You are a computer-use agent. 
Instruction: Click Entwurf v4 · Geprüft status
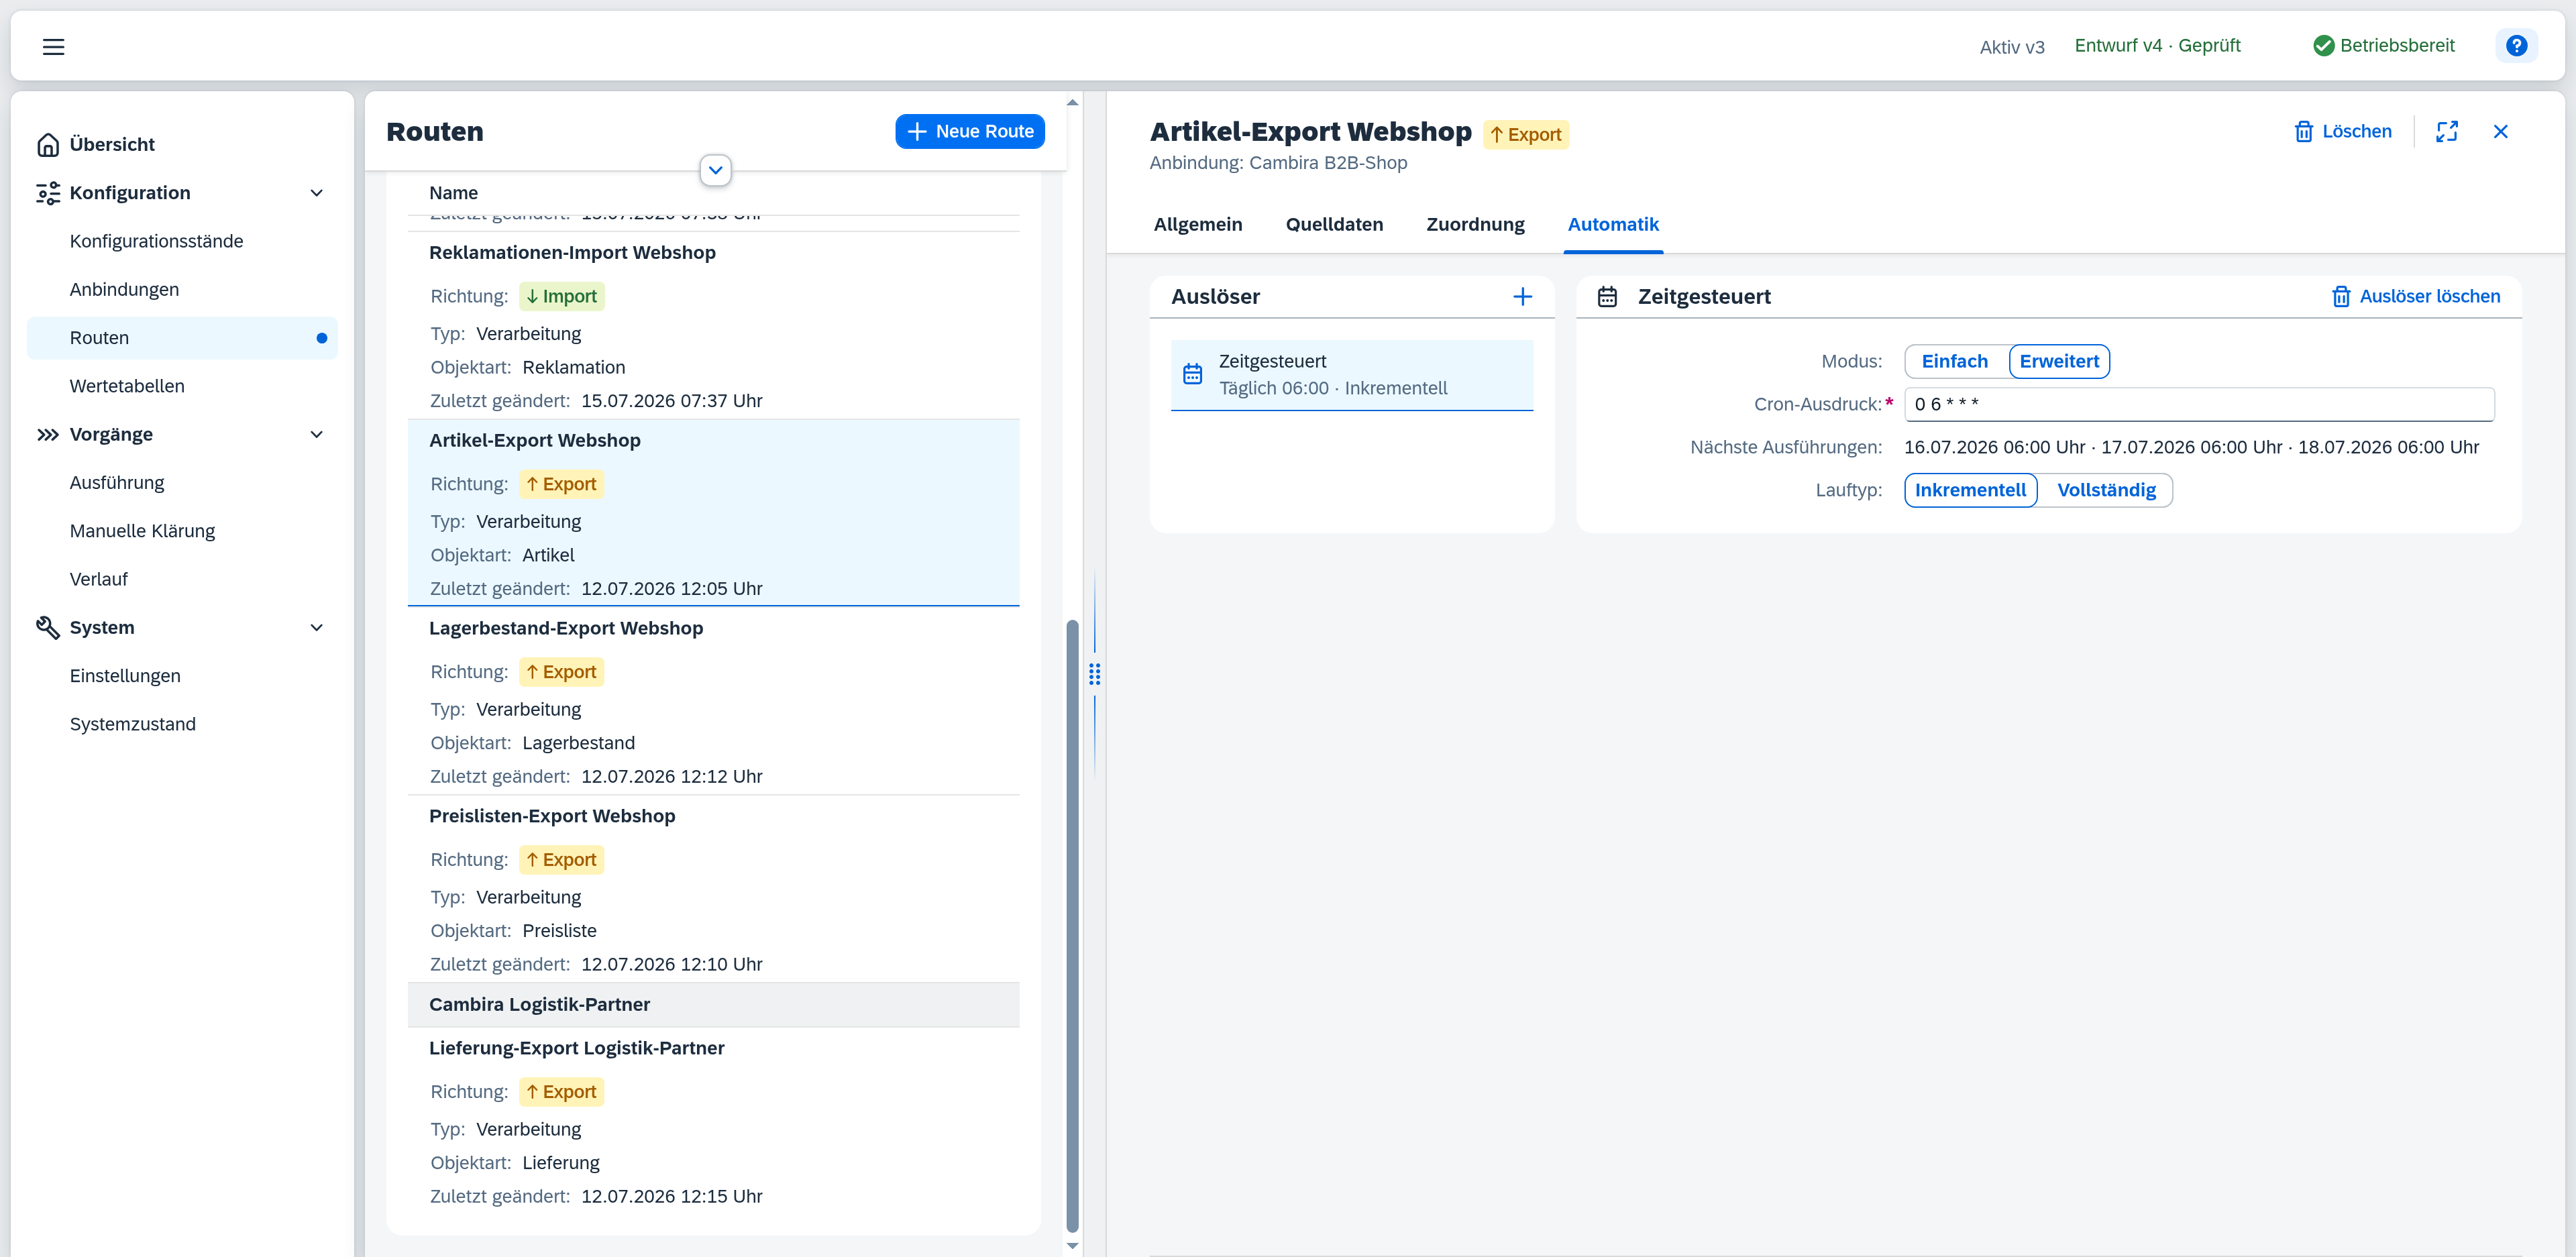2157,46
